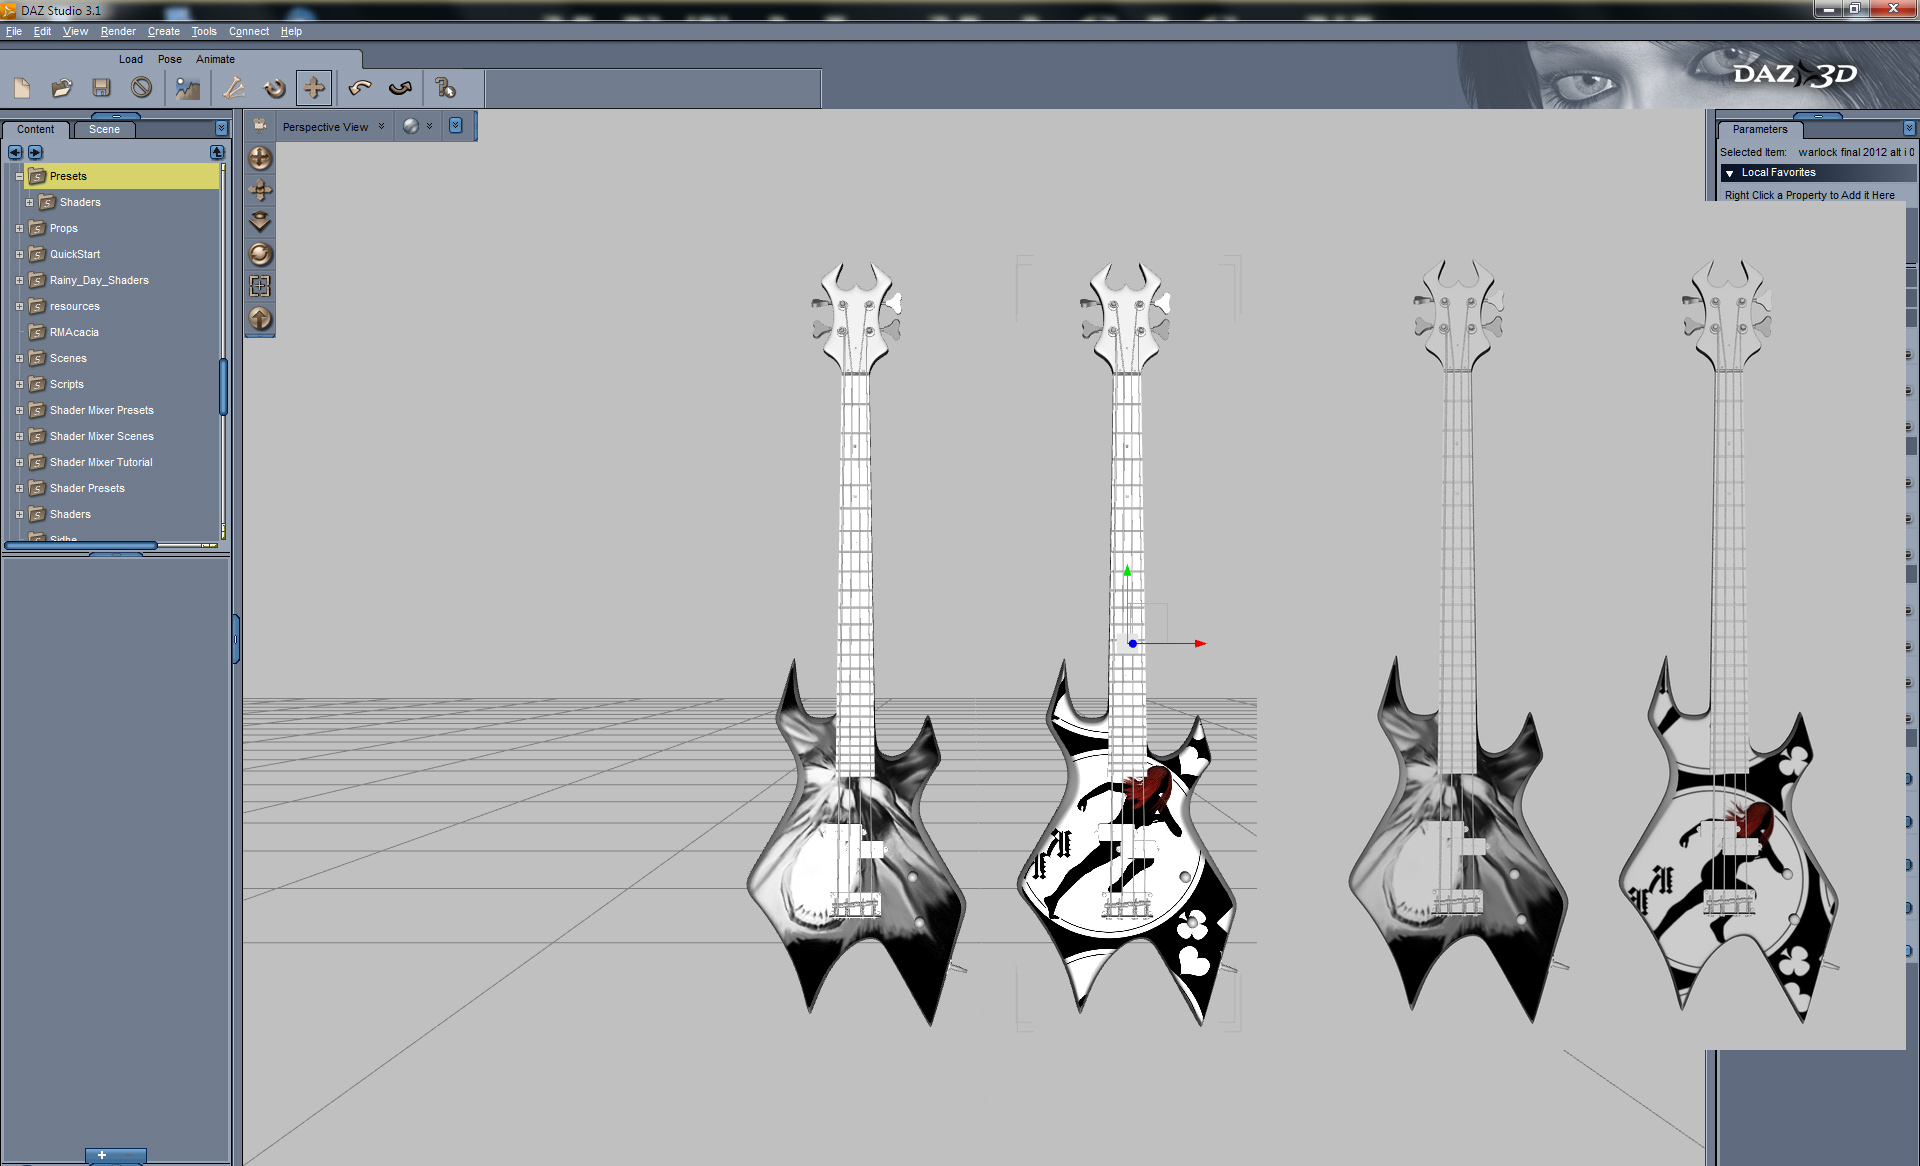Click the Frame selected viewport control
This screenshot has width=1920, height=1166.
coord(260,286)
